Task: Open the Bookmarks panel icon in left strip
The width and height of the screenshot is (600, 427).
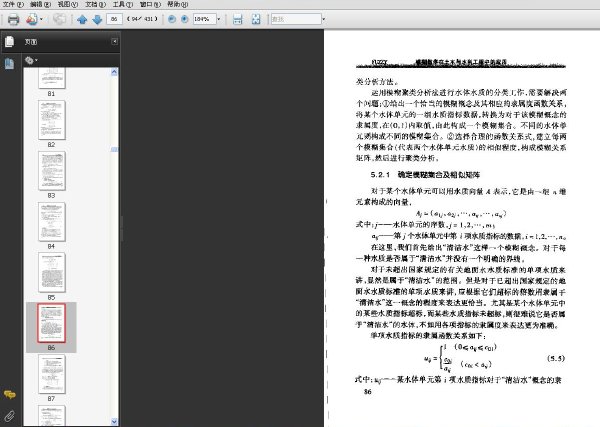Action: [9, 64]
